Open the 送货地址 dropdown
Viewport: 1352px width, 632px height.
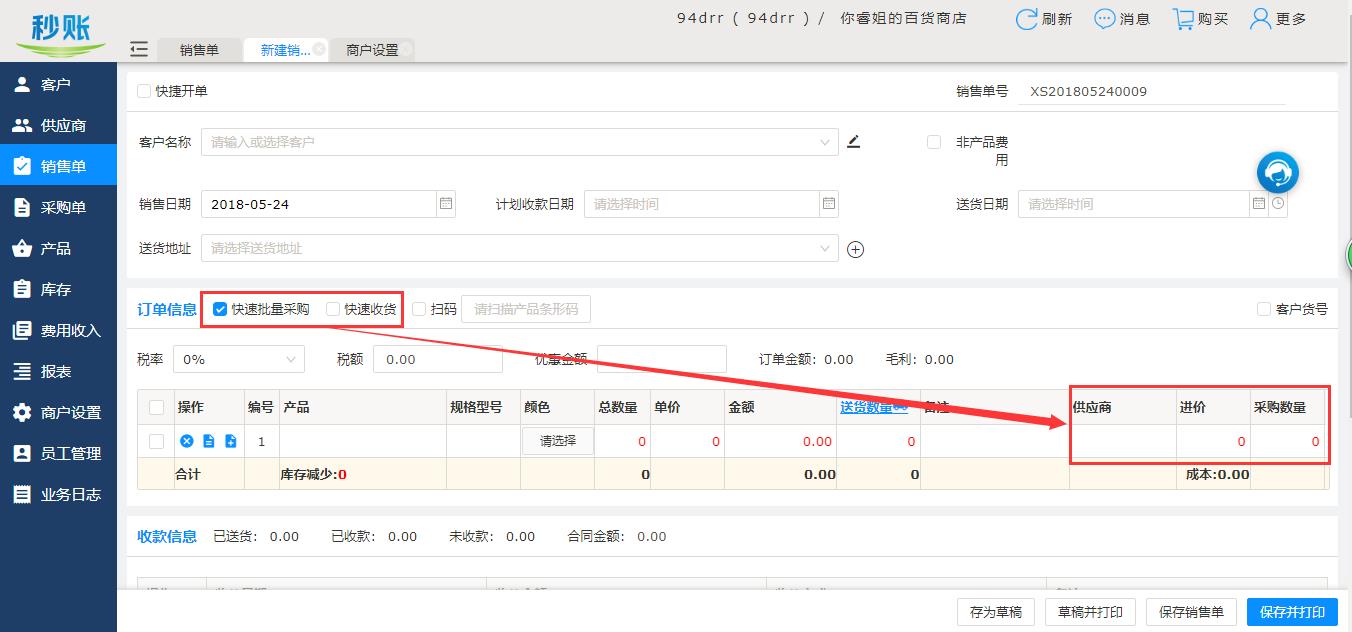point(822,249)
